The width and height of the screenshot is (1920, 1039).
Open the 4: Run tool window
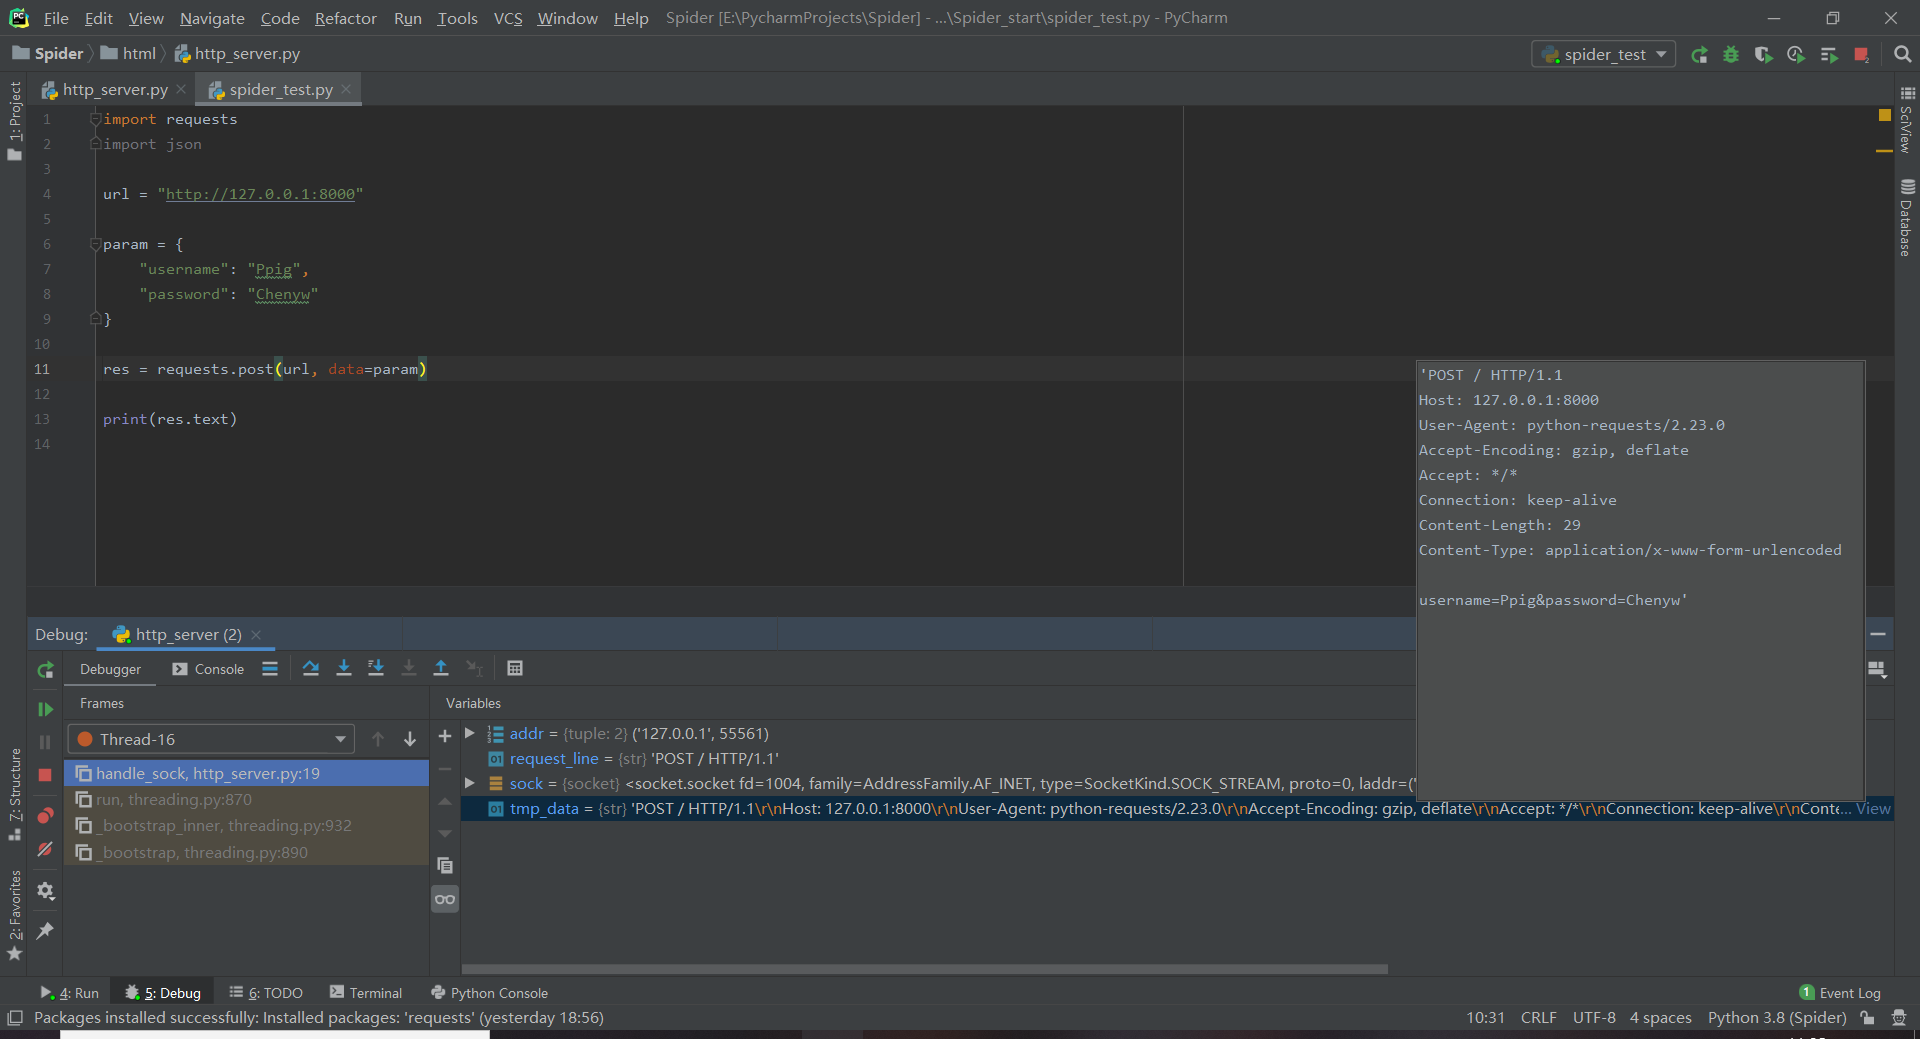pos(69,993)
